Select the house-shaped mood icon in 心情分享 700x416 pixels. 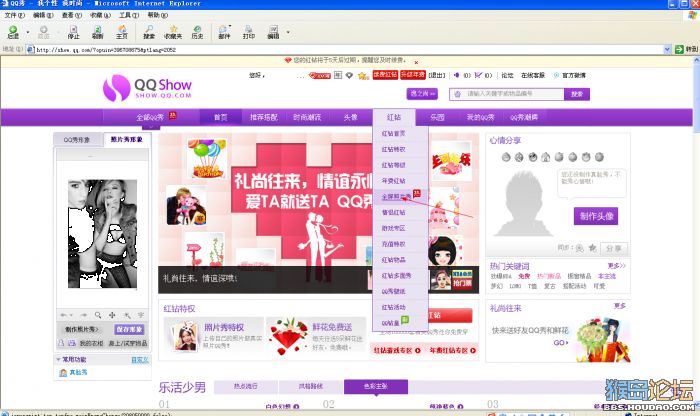pos(546,157)
